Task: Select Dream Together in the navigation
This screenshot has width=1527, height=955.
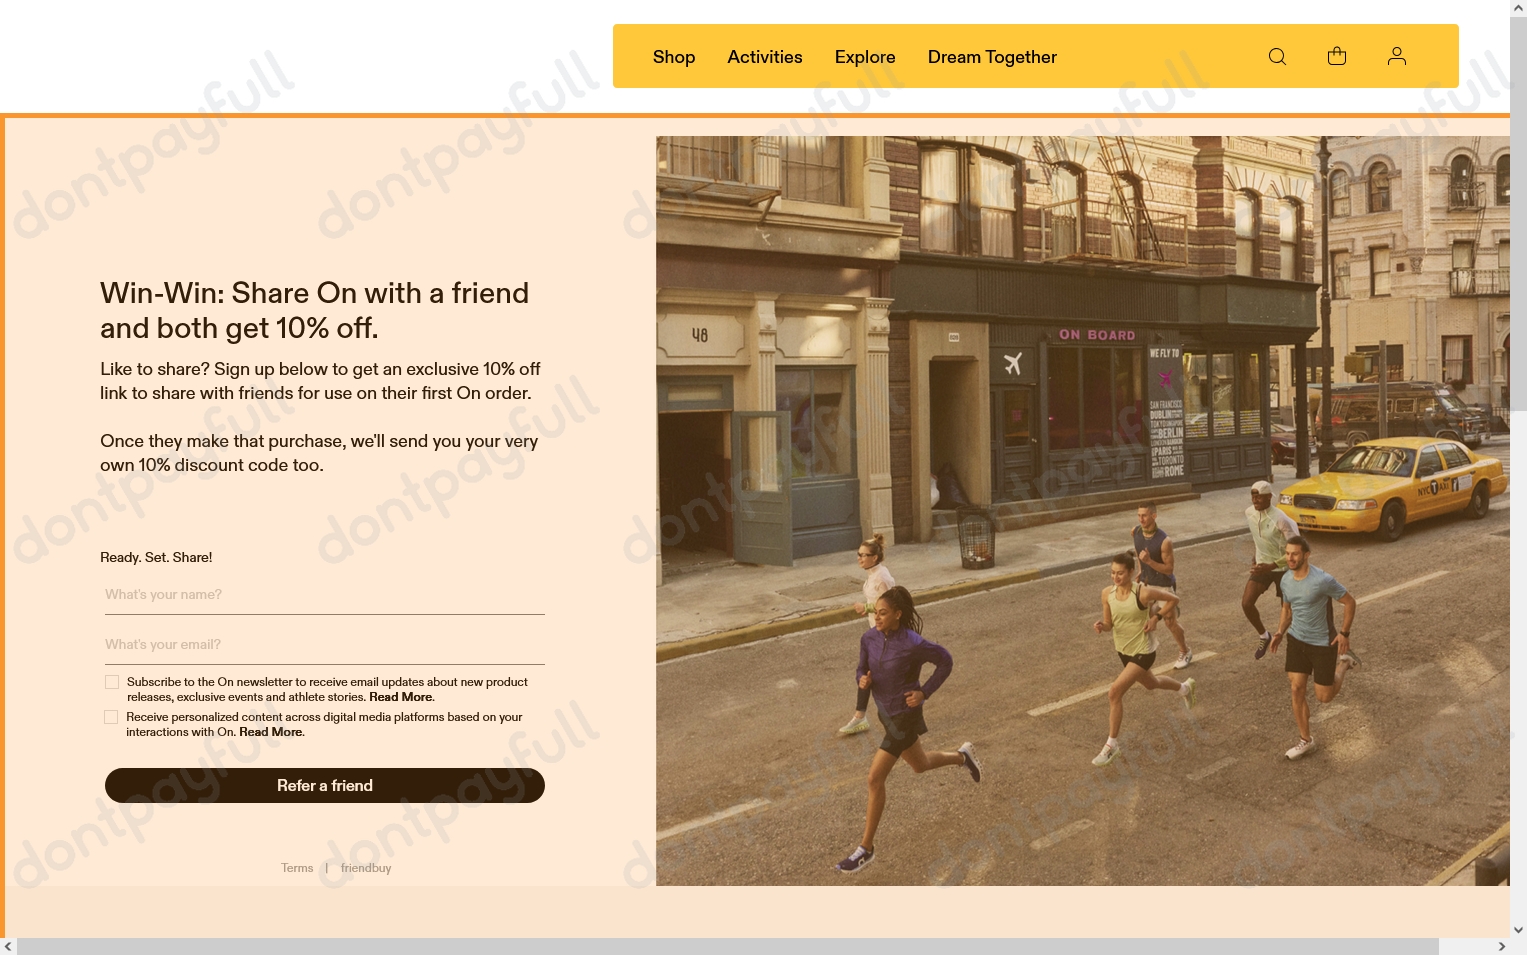Action: pos(992,57)
